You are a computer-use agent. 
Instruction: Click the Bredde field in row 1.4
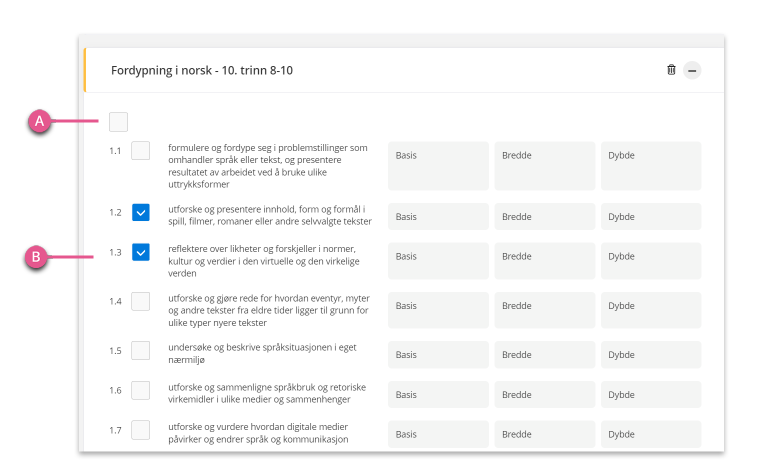pos(545,310)
